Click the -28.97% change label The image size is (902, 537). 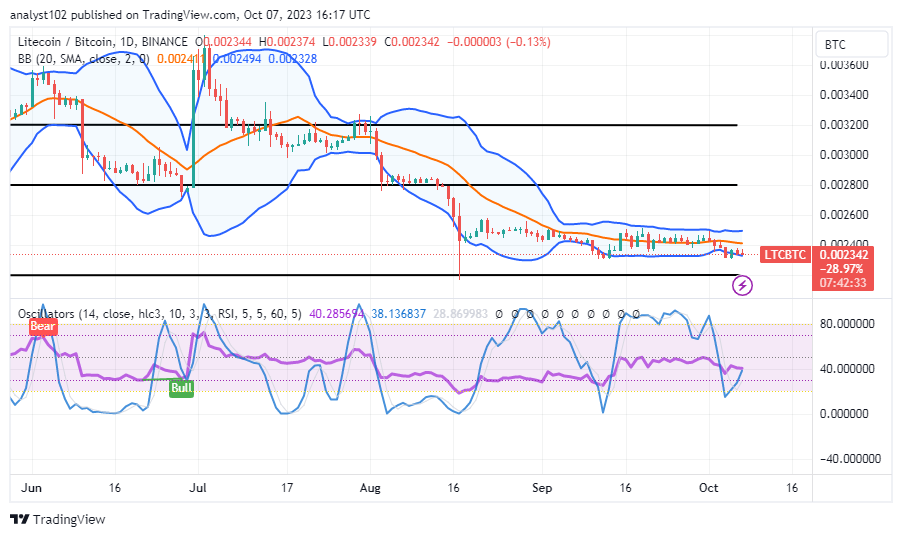point(843,269)
